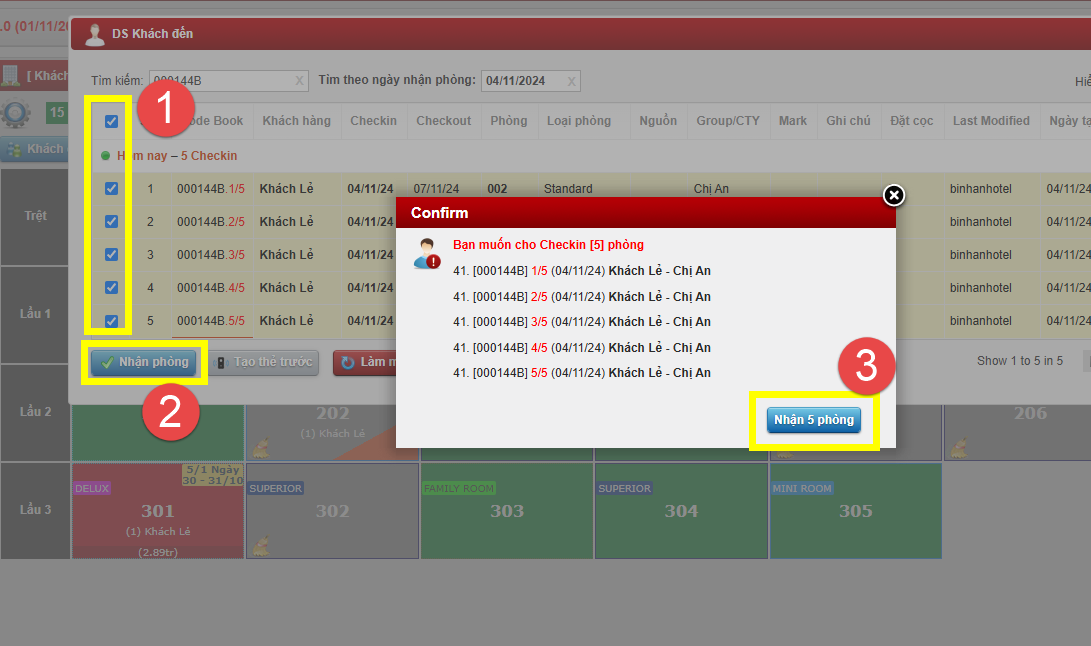The height and width of the screenshot is (646, 1091).
Task: Uncheck the checkbox for booking row 3
Action: (112, 254)
